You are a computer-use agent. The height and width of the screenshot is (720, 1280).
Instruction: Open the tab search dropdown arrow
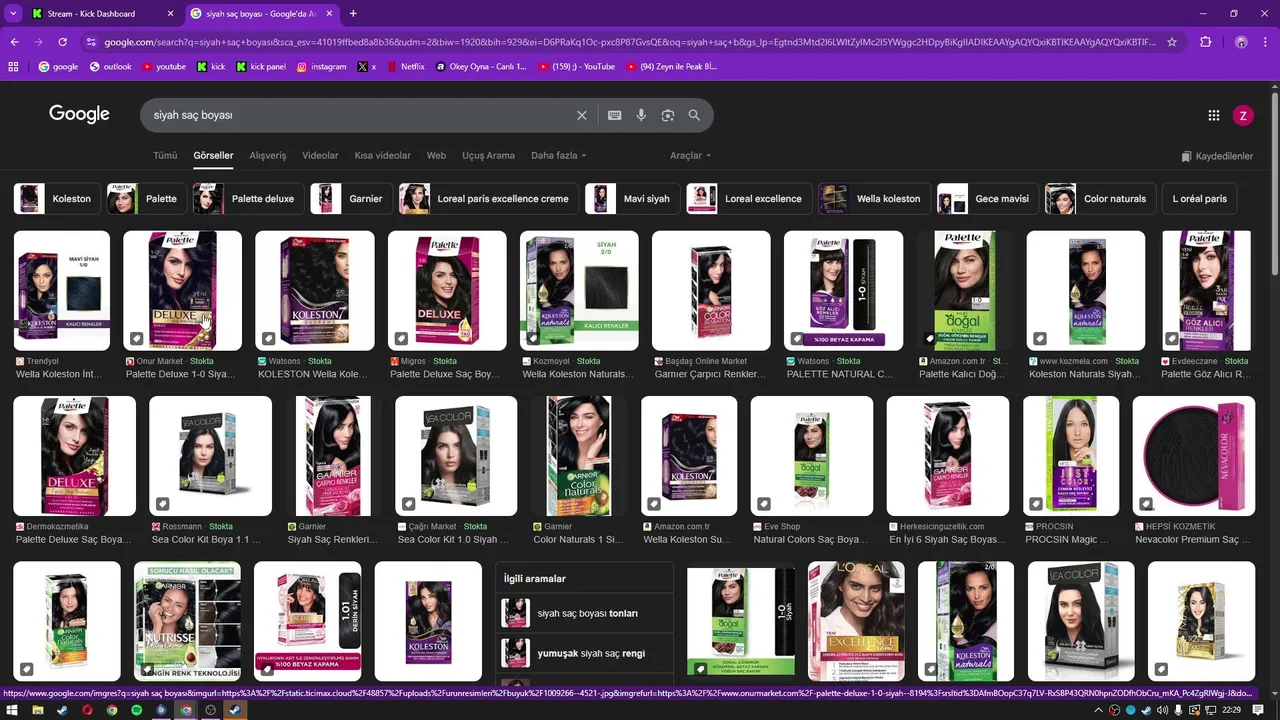pyautogui.click(x=13, y=14)
